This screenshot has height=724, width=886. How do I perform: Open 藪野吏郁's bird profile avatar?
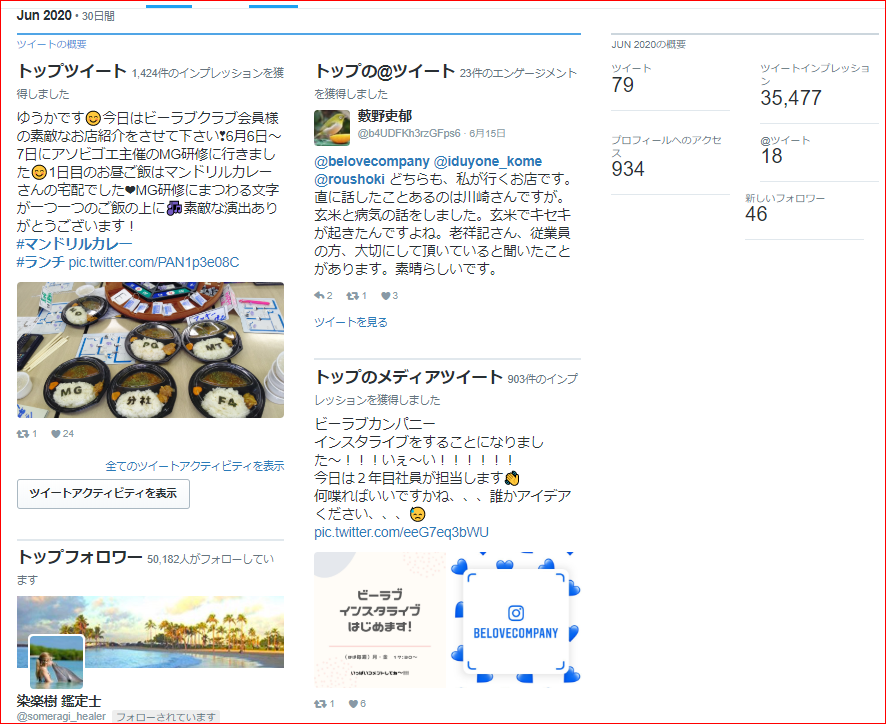point(332,128)
